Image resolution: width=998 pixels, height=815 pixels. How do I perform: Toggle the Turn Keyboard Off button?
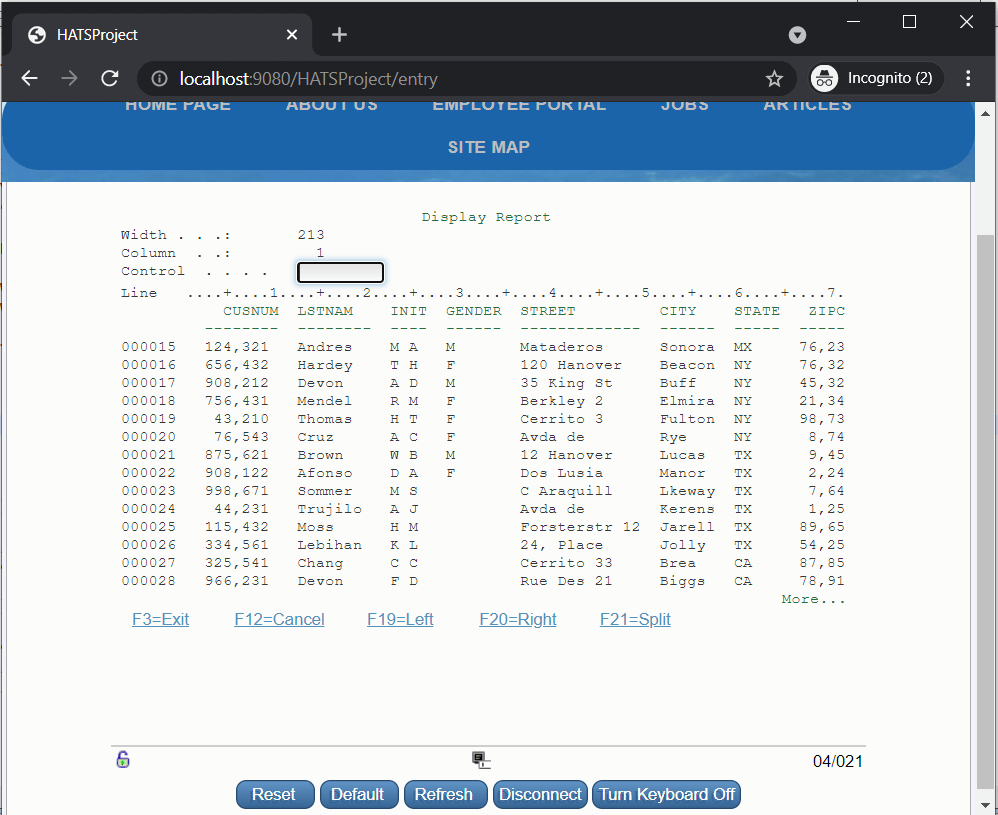pos(666,794)
